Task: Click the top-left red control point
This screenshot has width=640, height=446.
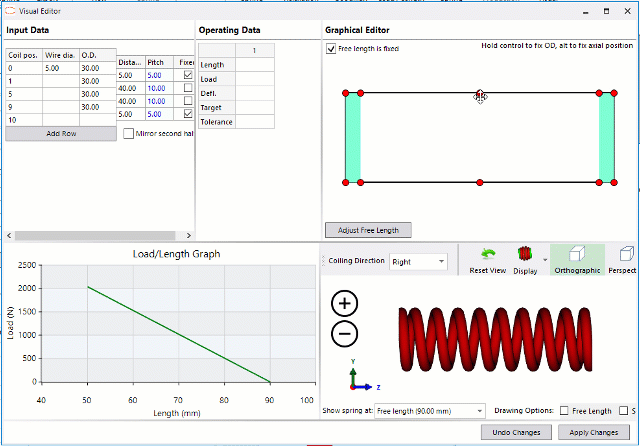Action: point(346,93)
